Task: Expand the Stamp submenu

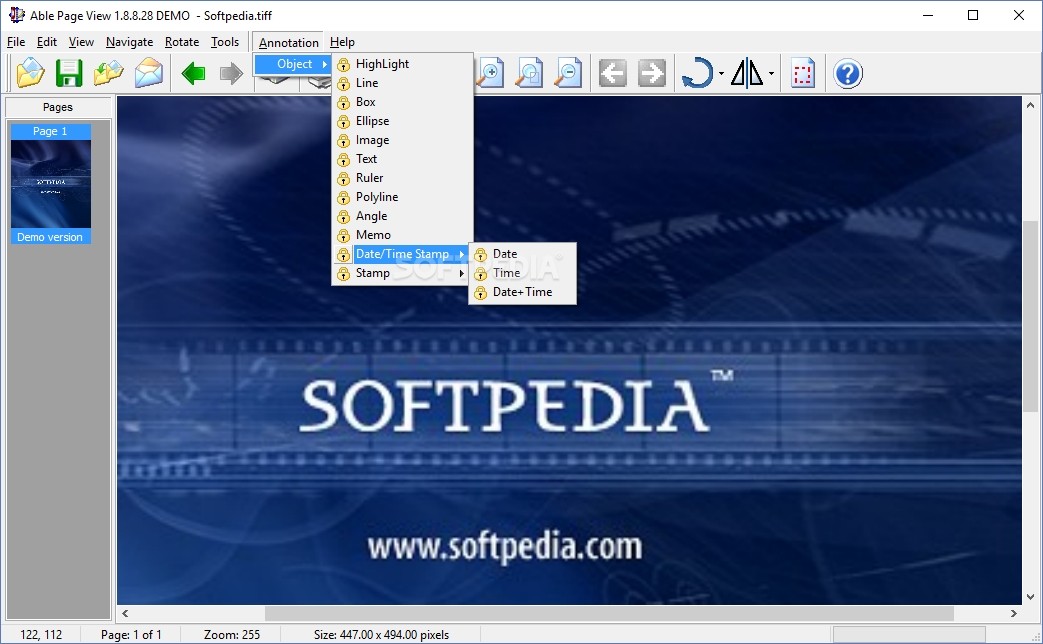Action: pyautogui.click(x=400, y=273)
